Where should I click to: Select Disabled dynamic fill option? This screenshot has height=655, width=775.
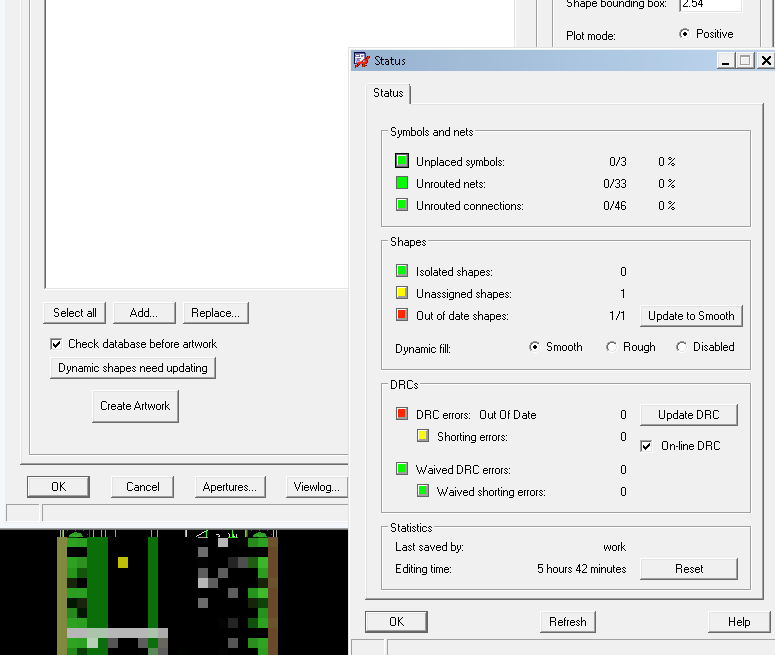[x=682, y=347]
